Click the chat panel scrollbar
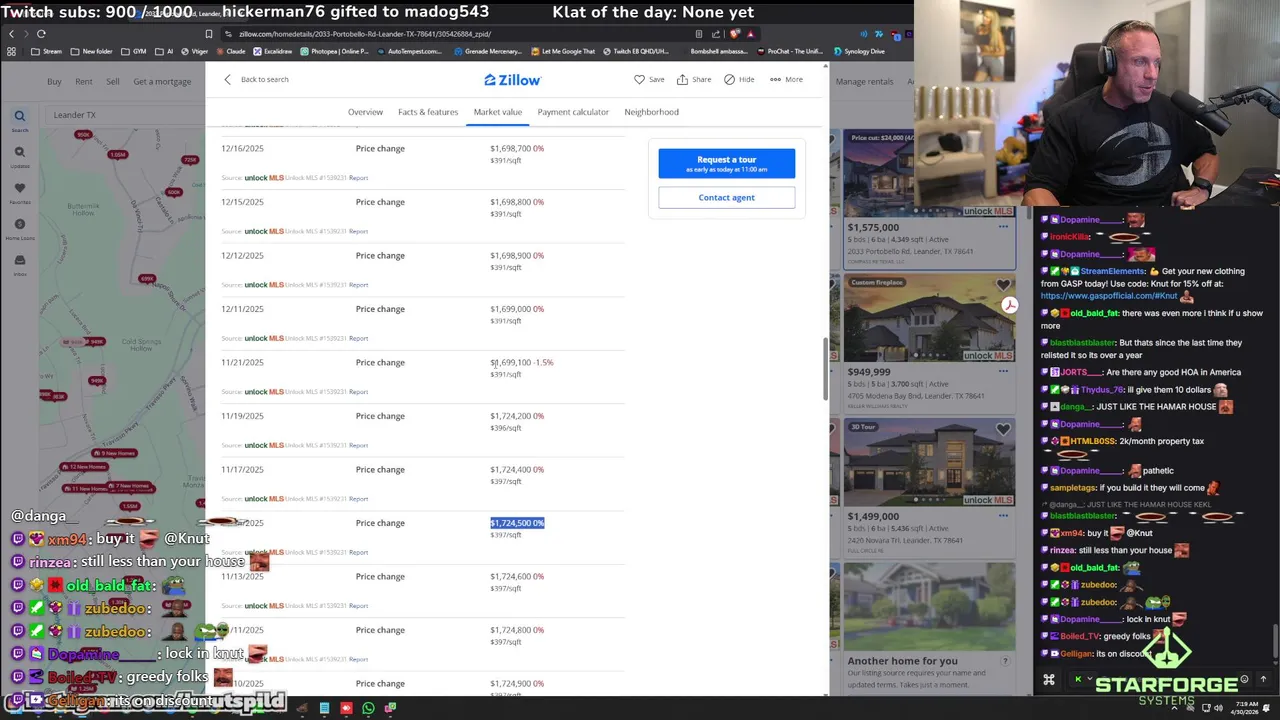 1275,640
